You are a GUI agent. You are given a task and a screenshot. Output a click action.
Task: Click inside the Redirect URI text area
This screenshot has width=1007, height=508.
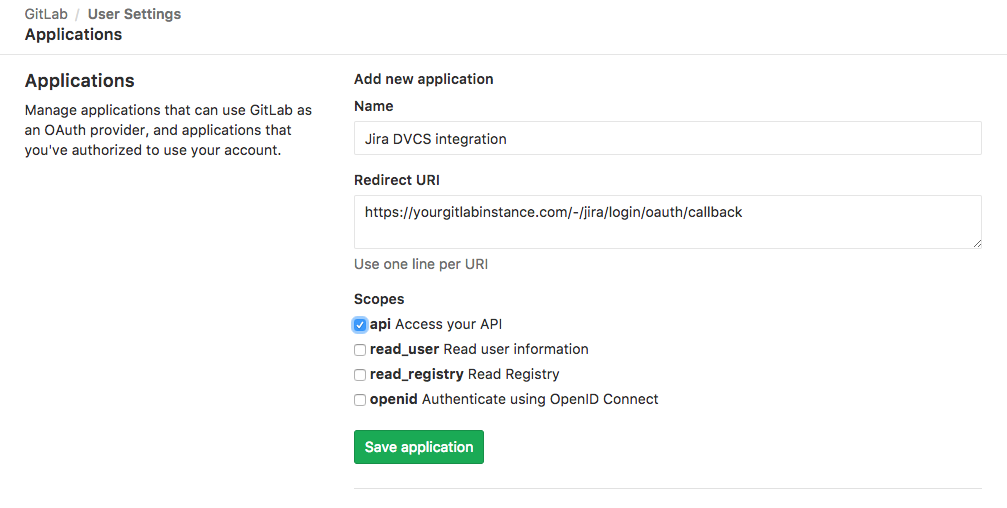click(x=667, y=221)
